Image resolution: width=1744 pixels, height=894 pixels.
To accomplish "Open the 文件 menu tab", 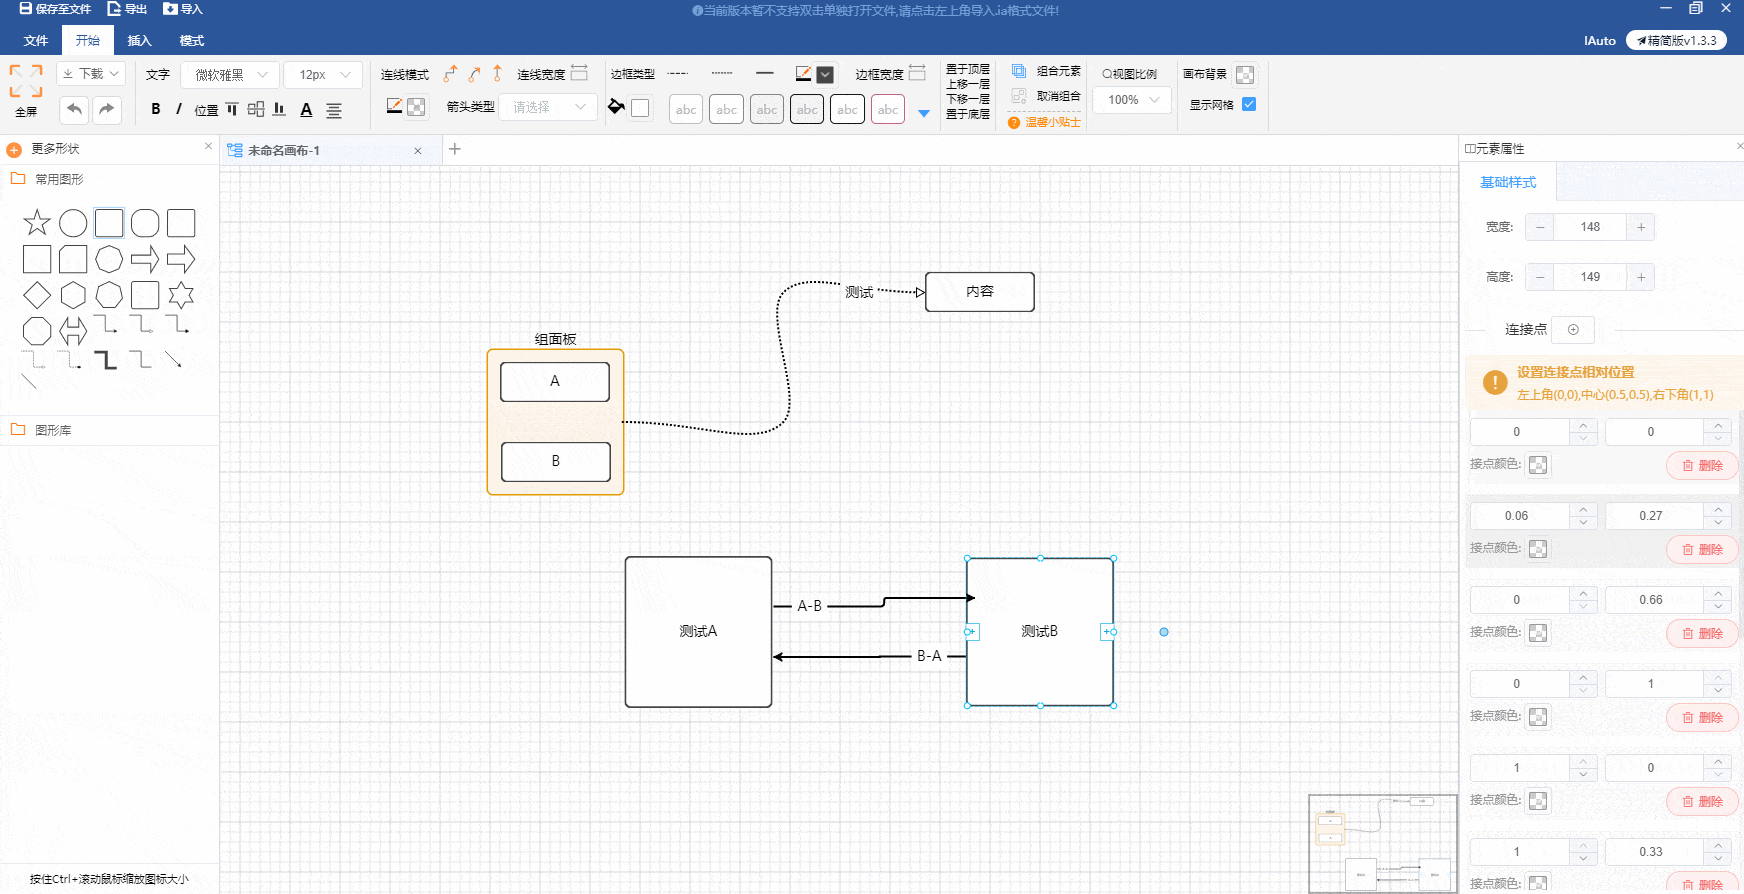I will click(36, 41).
